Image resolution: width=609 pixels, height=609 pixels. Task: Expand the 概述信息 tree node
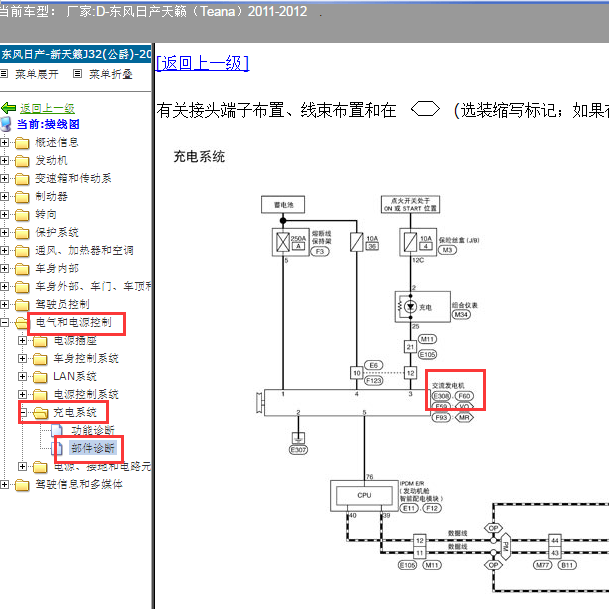click(x=4, y=143)
